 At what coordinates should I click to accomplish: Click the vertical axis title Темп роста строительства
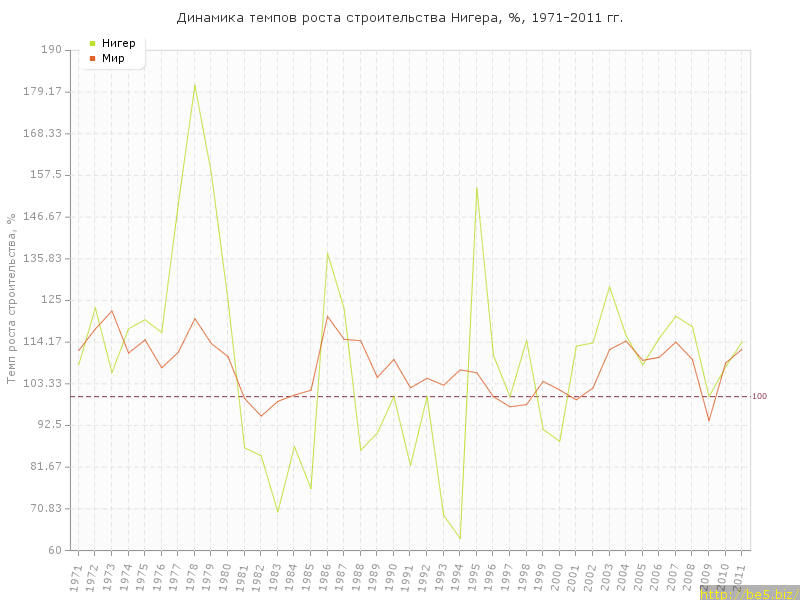point(11,299)
